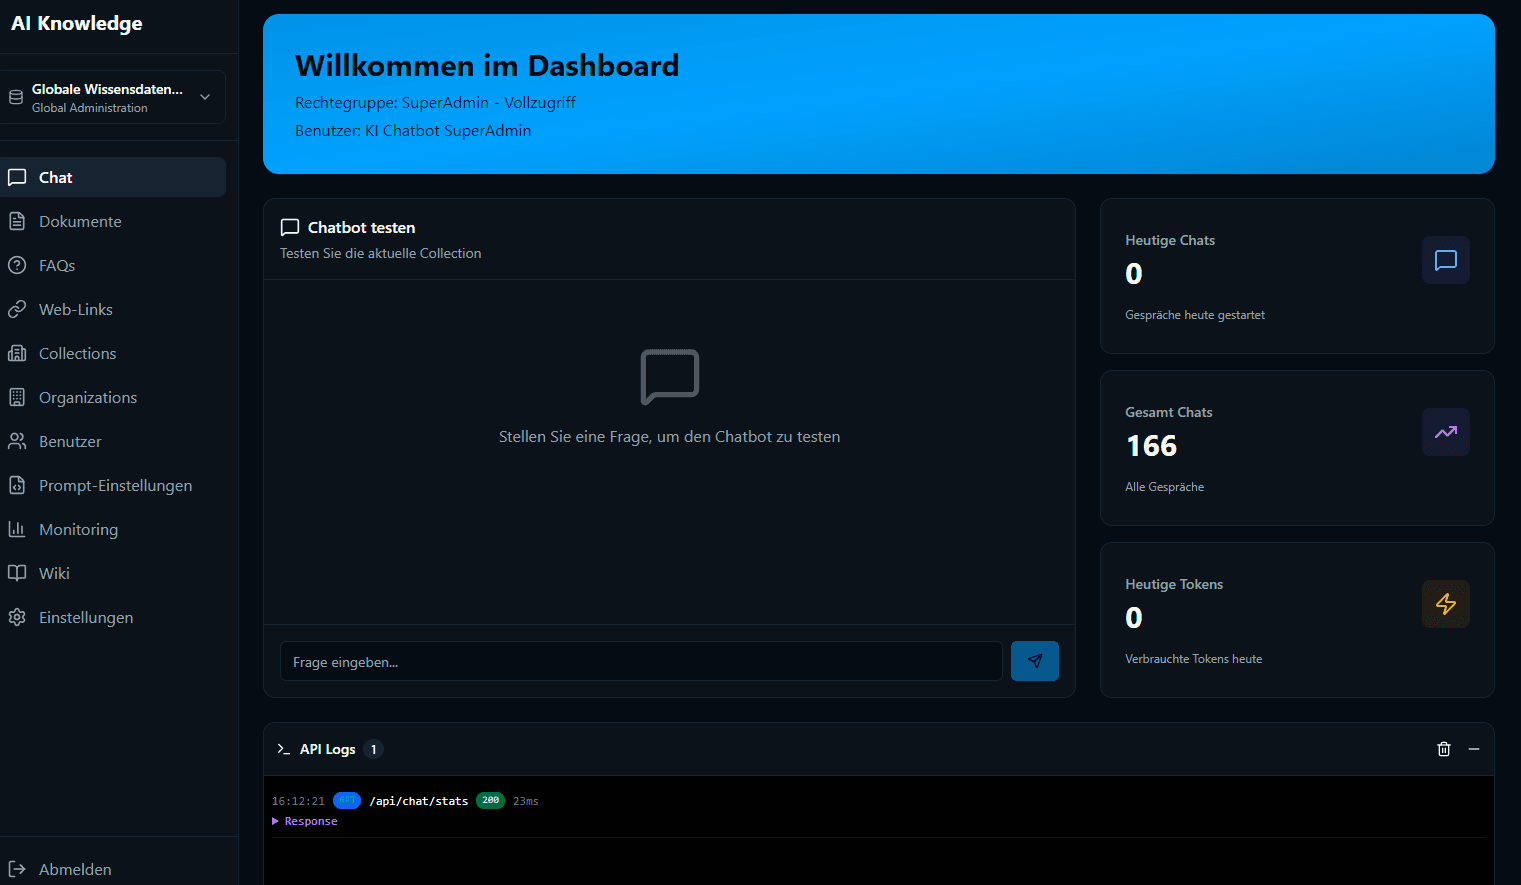Viewport: 1521px width, 885px height.
Task: Click inside the Frage eingeben field
Action: (641, 661)
